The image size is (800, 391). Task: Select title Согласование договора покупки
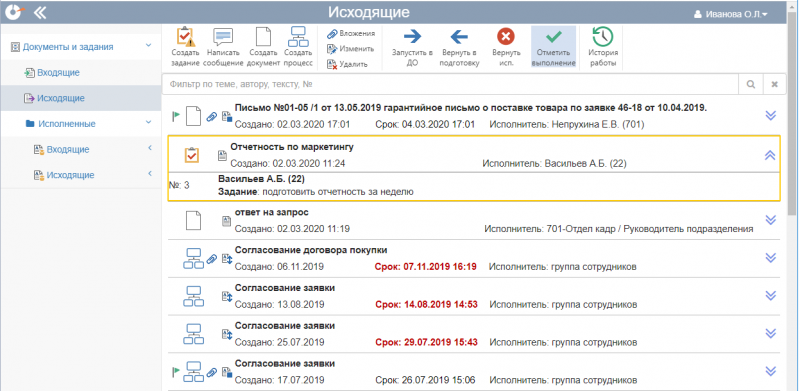click(x=311, y=250)
